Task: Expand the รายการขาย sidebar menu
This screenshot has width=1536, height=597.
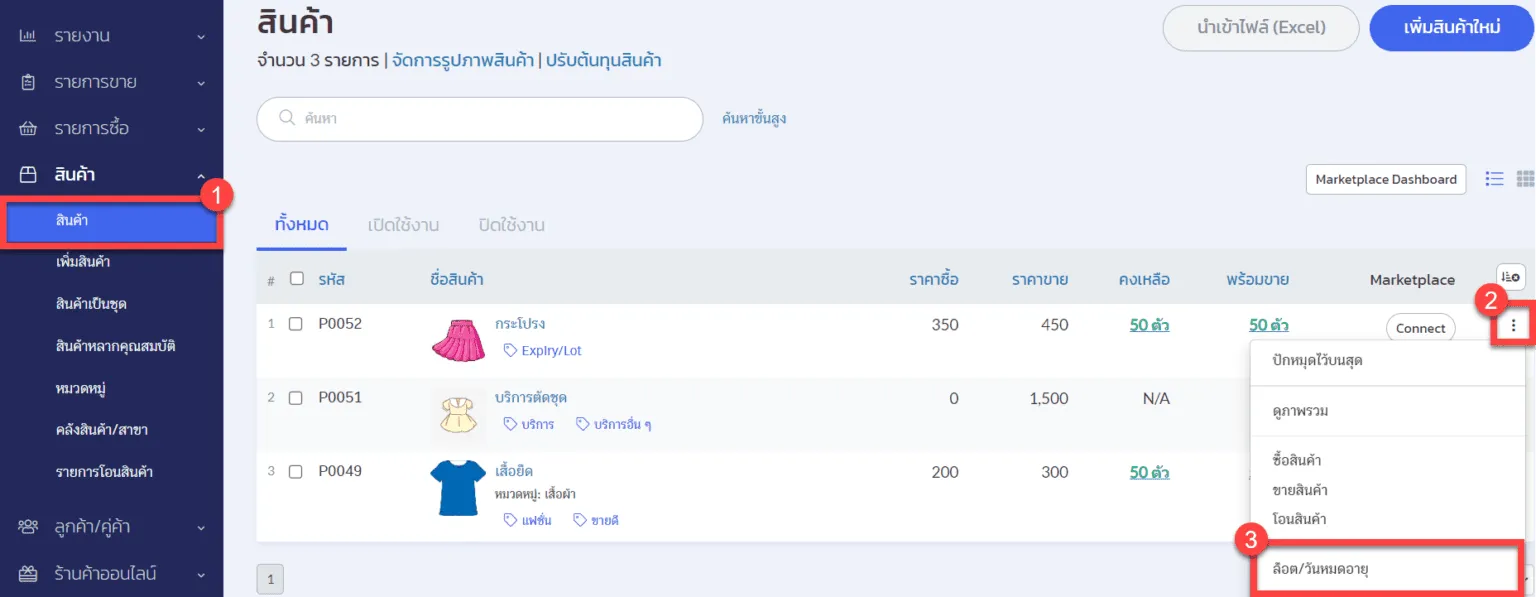Action: 110,82
